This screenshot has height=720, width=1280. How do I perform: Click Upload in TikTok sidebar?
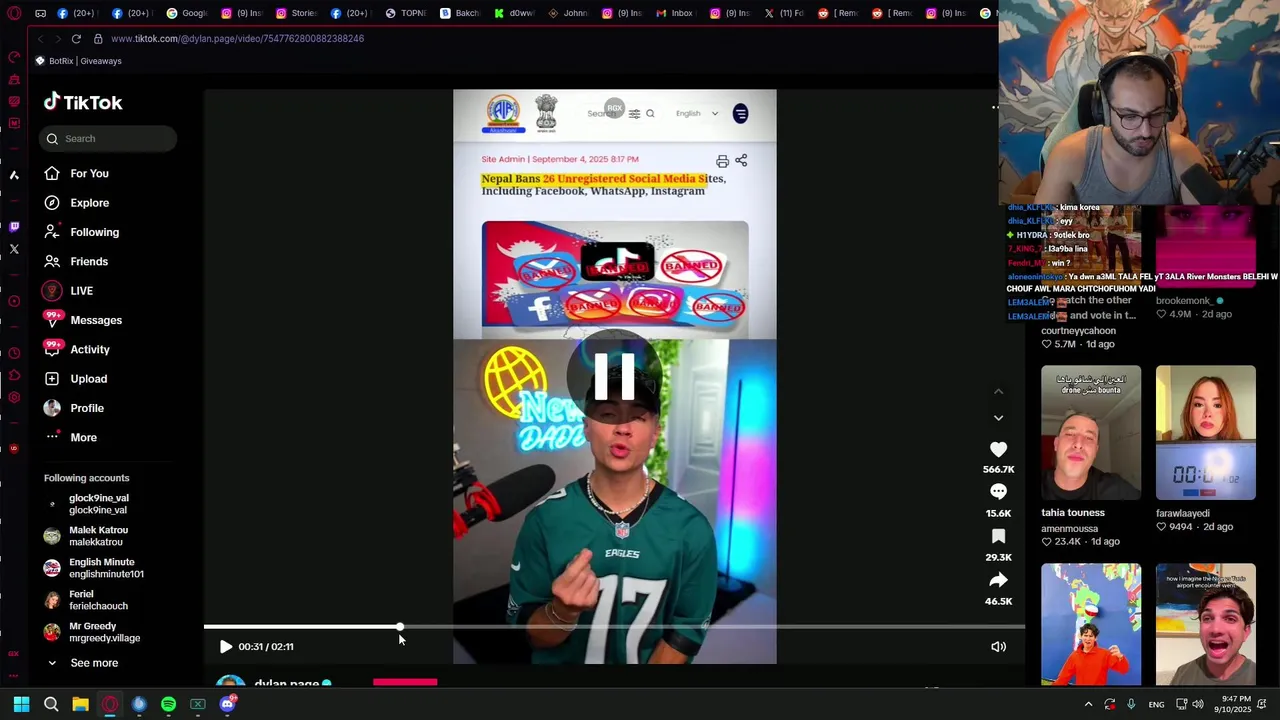(75, 379)
